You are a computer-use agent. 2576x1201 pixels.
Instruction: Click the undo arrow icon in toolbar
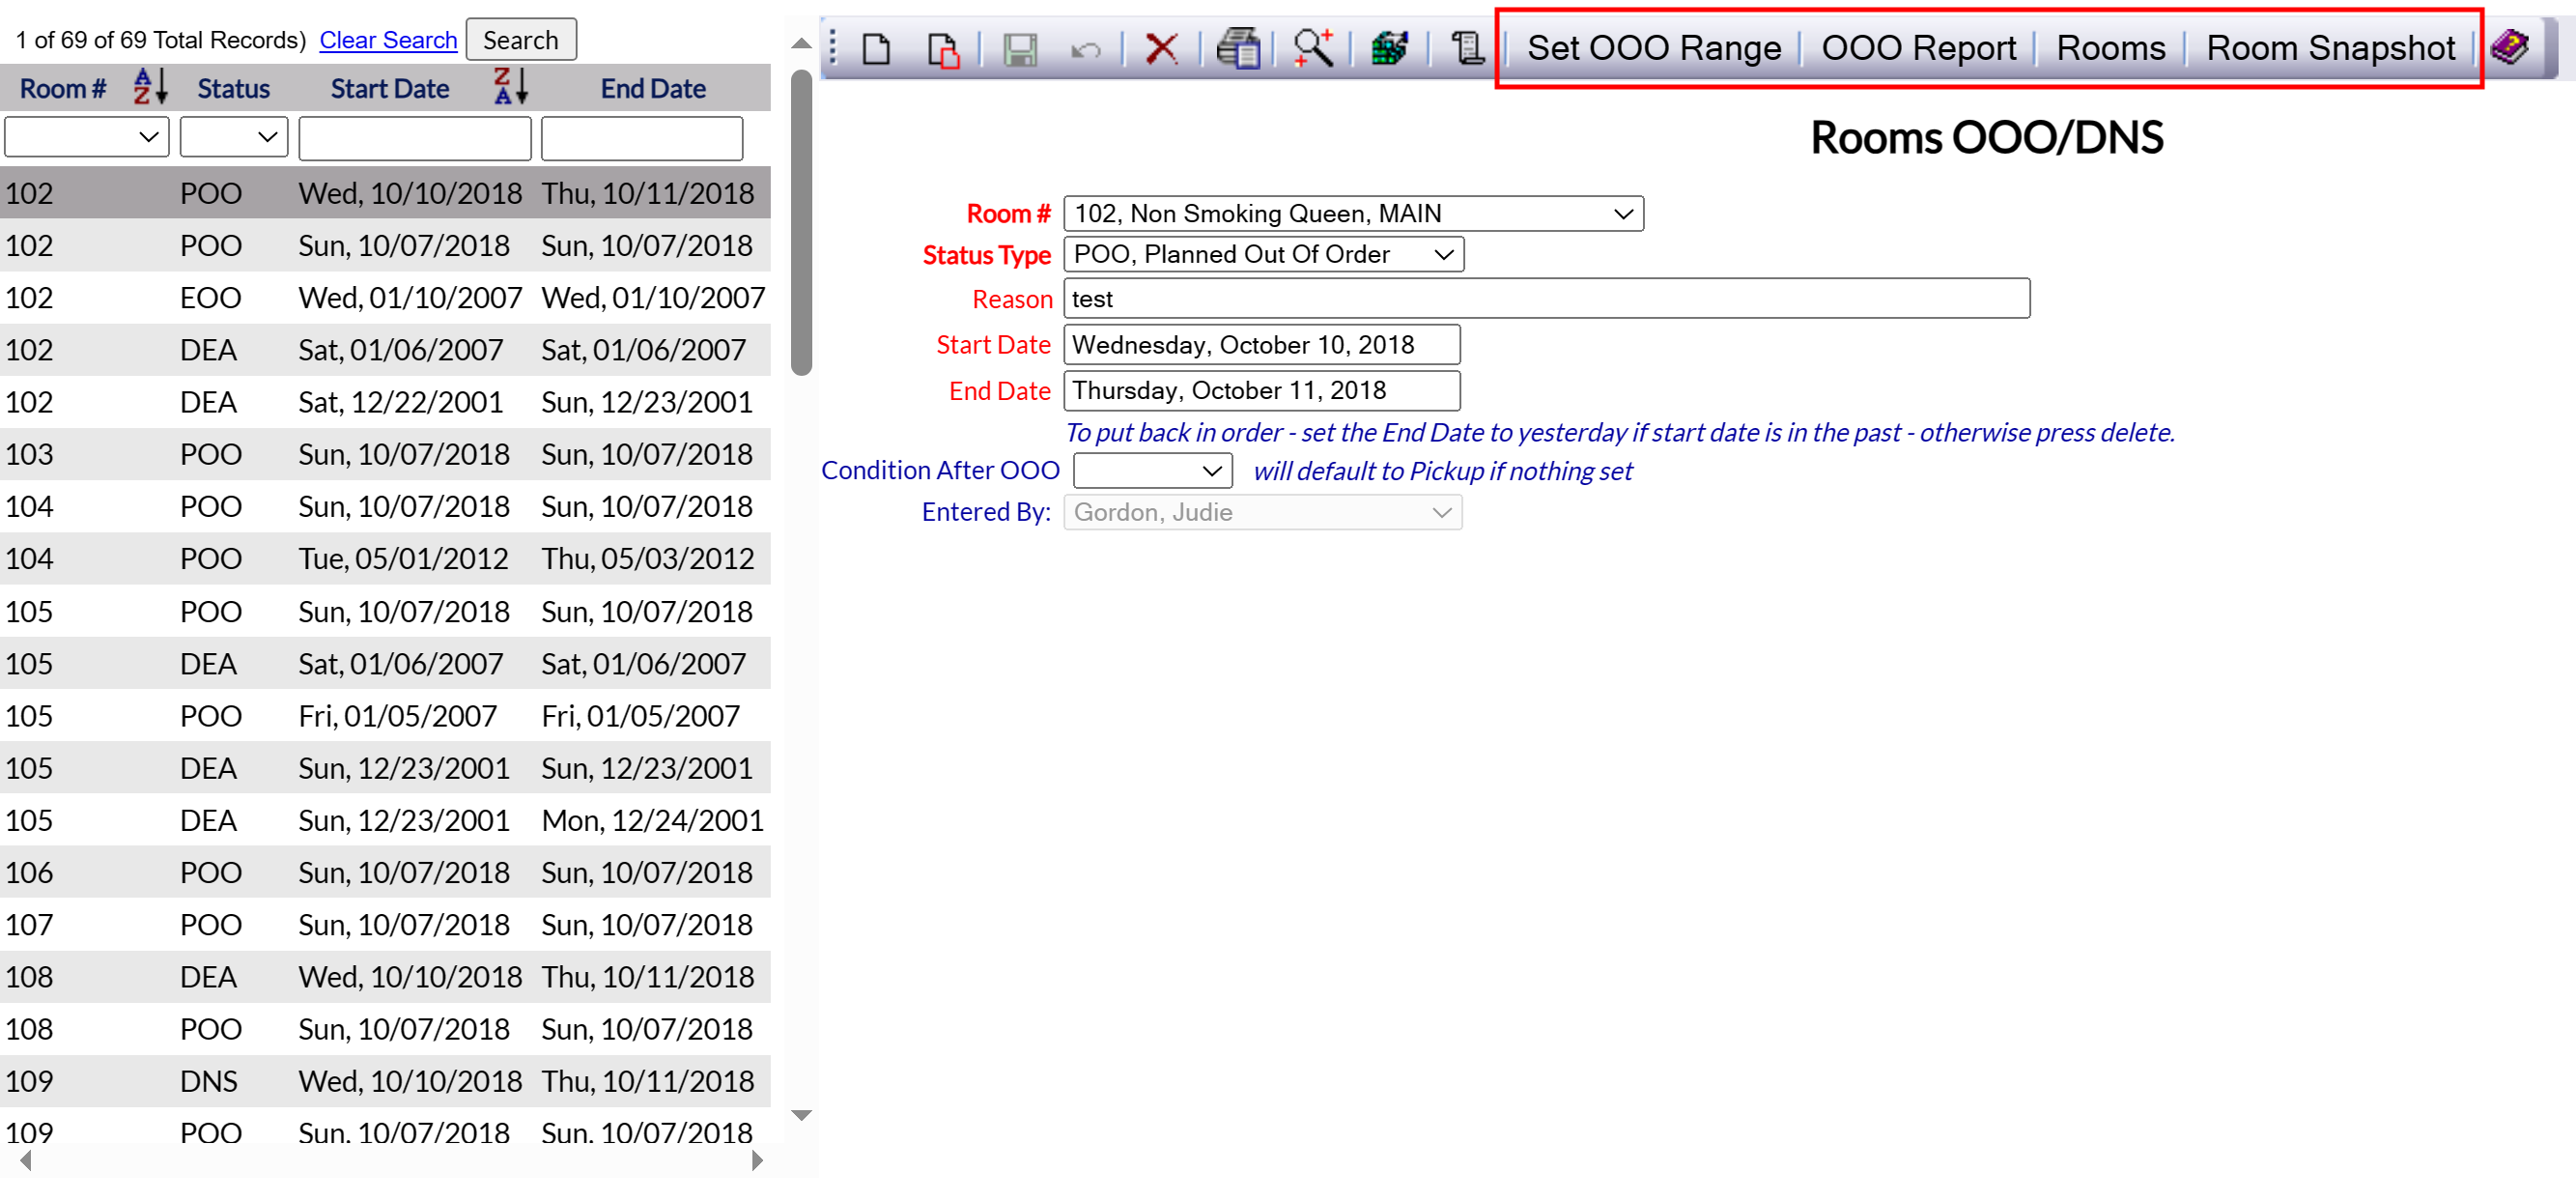coord(1085,48)
